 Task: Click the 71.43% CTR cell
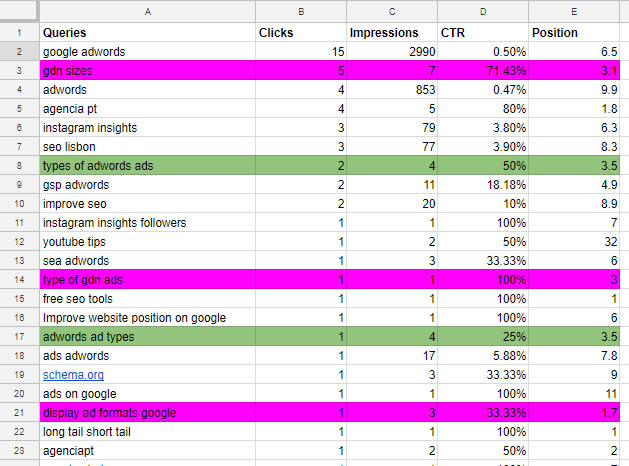click(483, 71)
